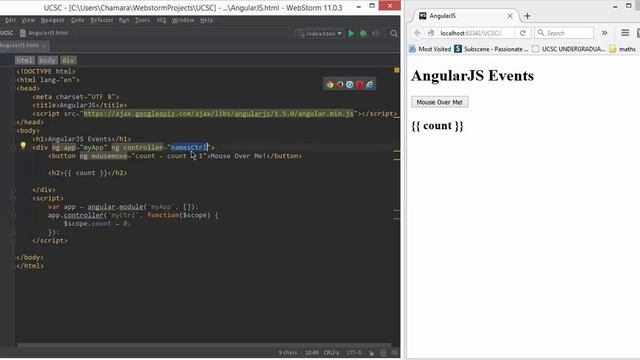The image size is (640, 360).
Task: Click the {{ count }} heading in the browser
Action: pyautogui.click(x=438, y=126)
